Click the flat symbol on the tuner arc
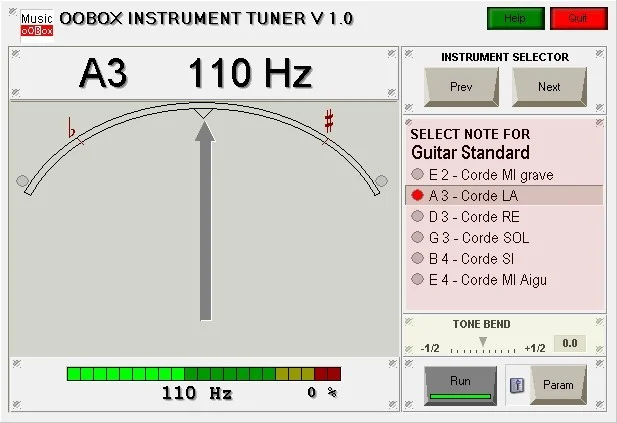Screen dimensions: 617x423 [71, 127]
